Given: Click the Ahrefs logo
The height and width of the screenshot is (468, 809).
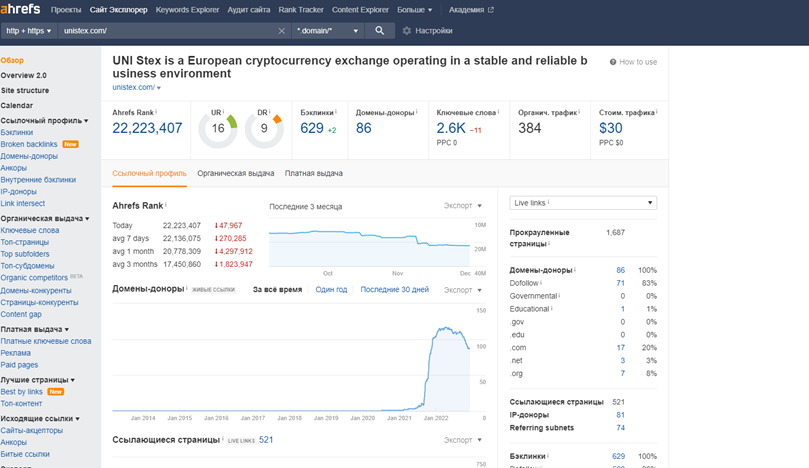Looking at the screenshot, I should 19,10.
